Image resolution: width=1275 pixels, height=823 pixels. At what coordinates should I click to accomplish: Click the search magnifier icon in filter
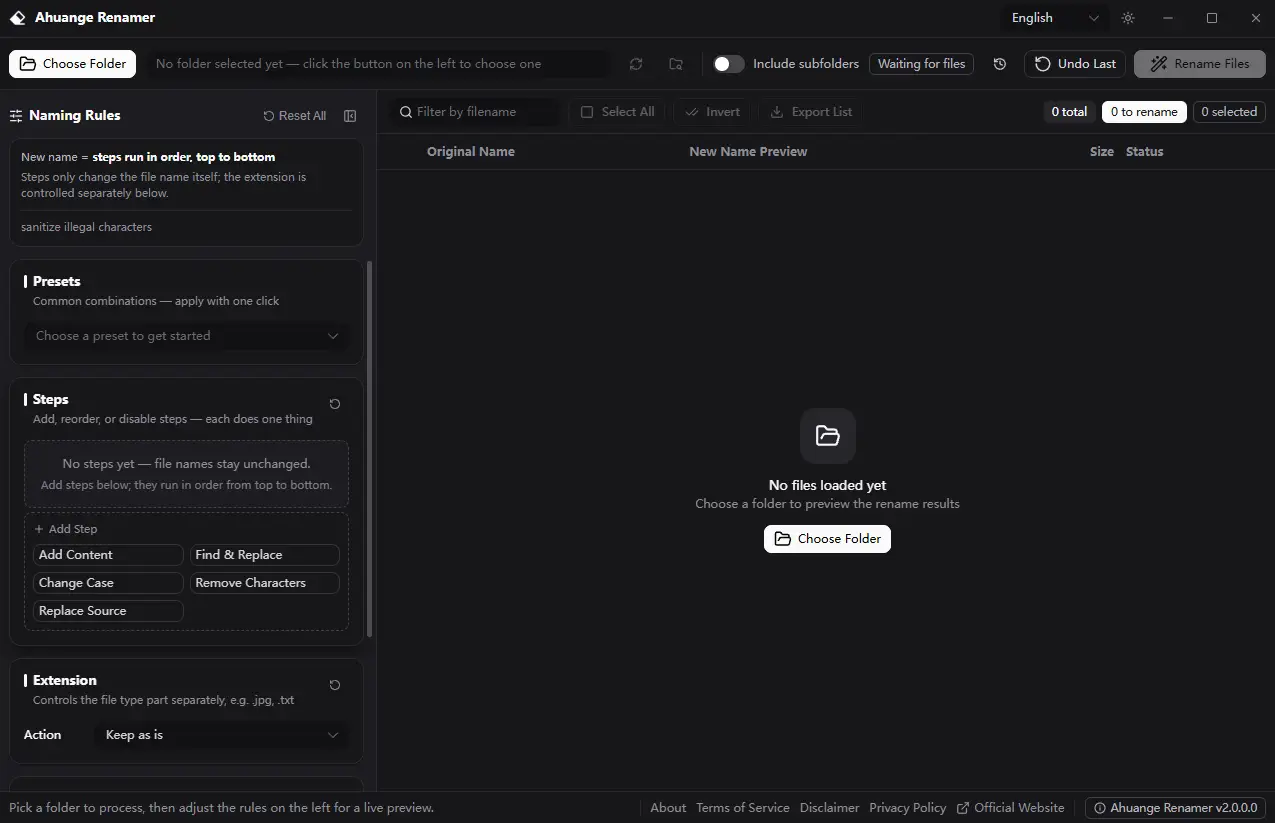tap(406, 112)
